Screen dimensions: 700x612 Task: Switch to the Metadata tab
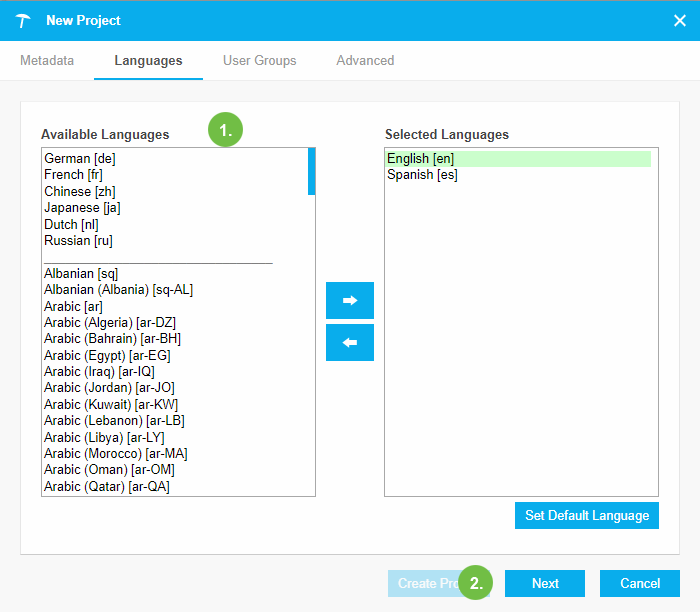click(x=47, y=61)
